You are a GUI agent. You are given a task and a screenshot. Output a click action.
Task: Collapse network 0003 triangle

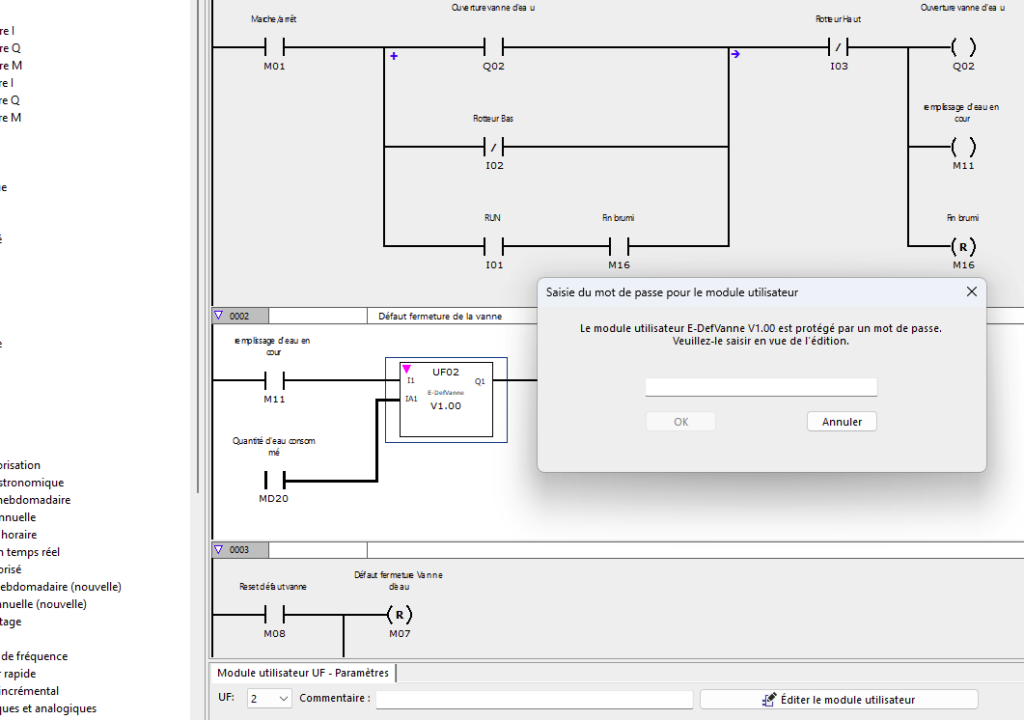coord(219,549)
